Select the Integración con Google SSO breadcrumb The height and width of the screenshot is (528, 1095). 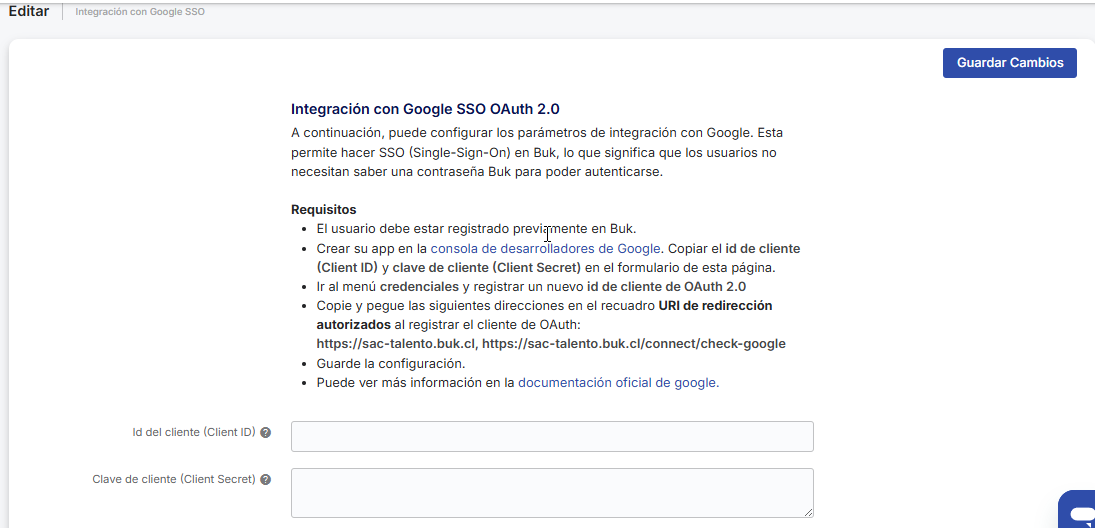(x=140, y=12)
